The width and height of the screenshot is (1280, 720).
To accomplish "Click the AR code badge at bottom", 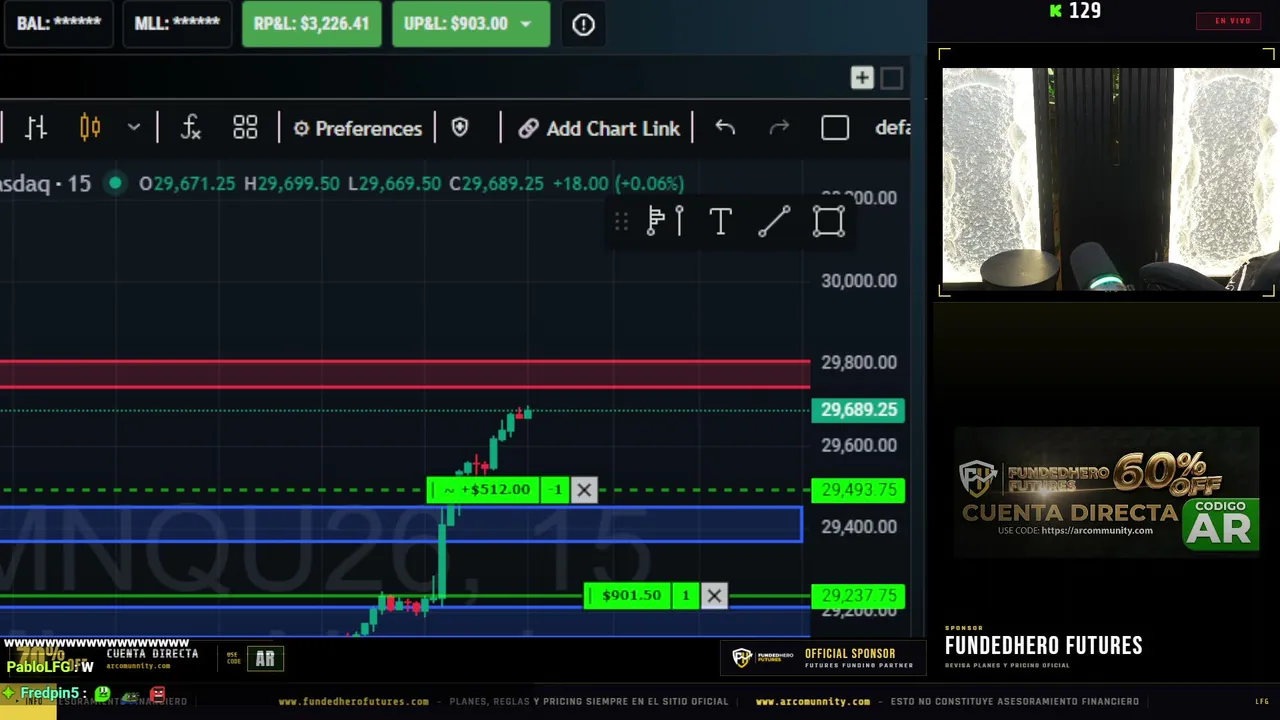I will click(x=265, y=658).
